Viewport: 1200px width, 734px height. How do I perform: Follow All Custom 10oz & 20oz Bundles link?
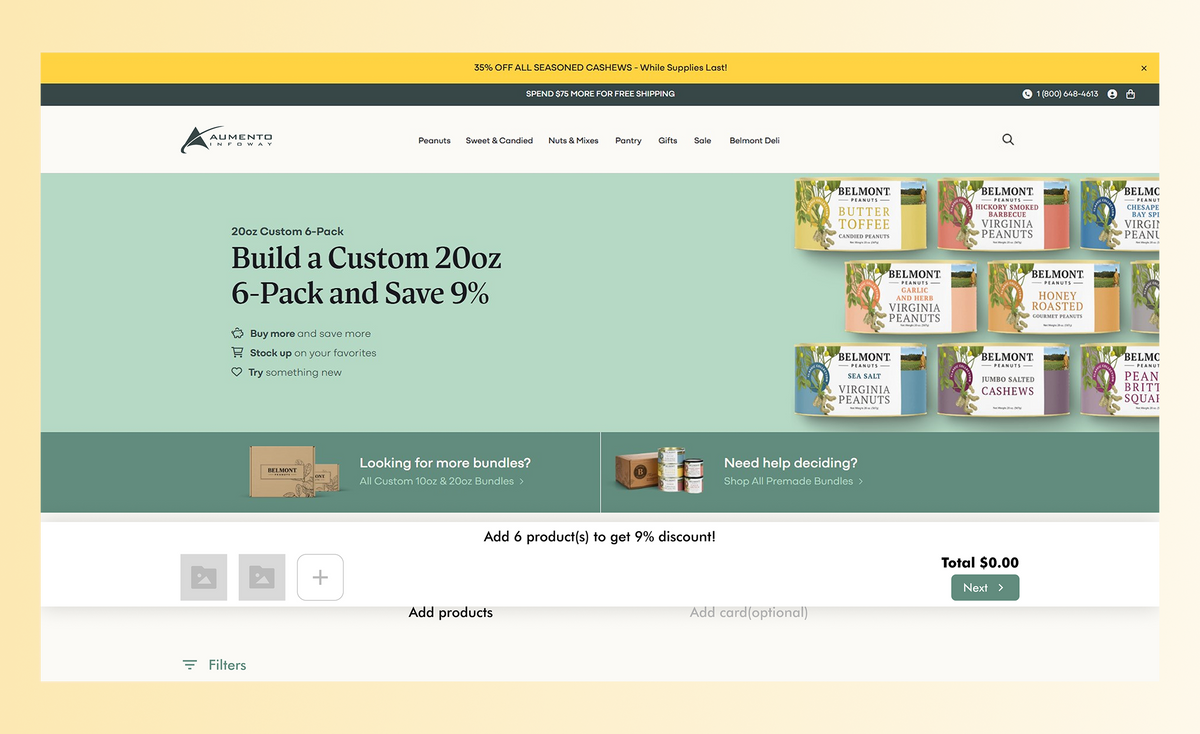(442, 481)
